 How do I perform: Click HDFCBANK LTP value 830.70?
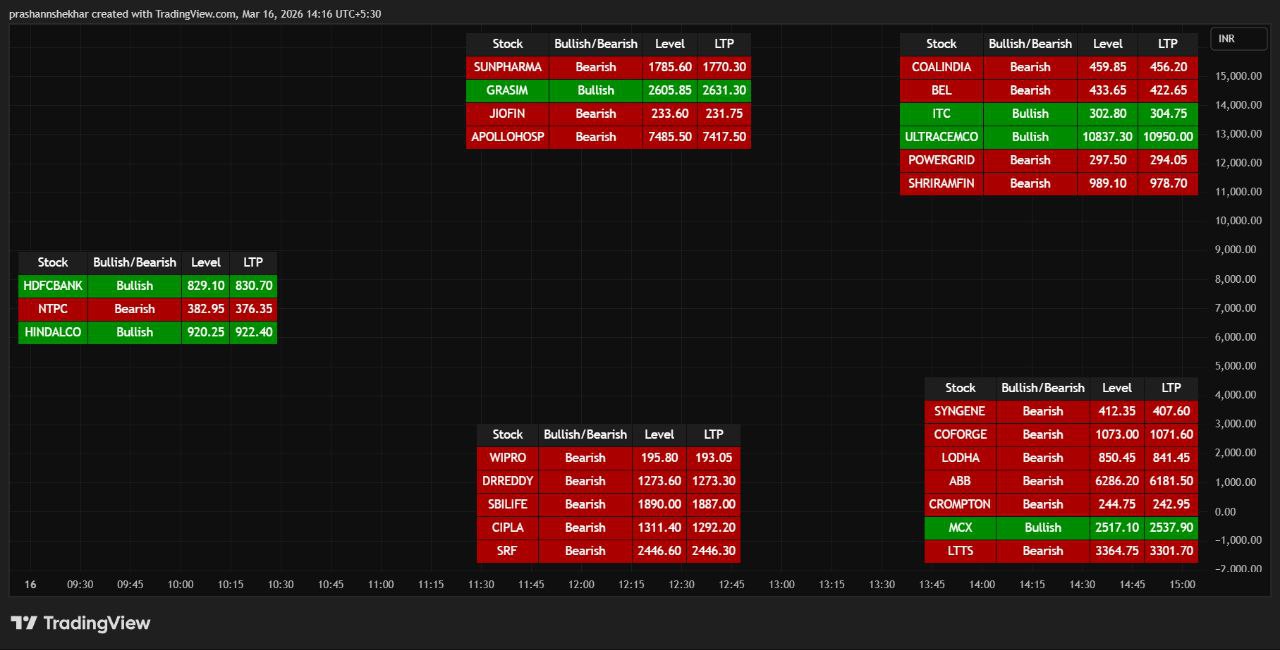pos(253,285)
